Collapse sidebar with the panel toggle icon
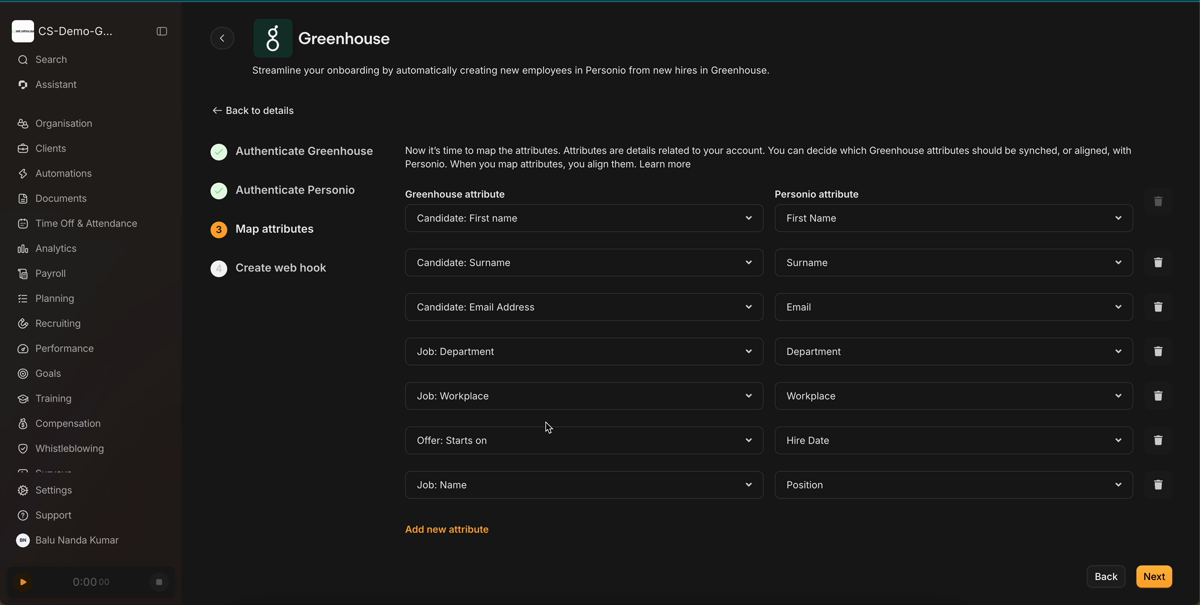 click(x=162, y=32)
